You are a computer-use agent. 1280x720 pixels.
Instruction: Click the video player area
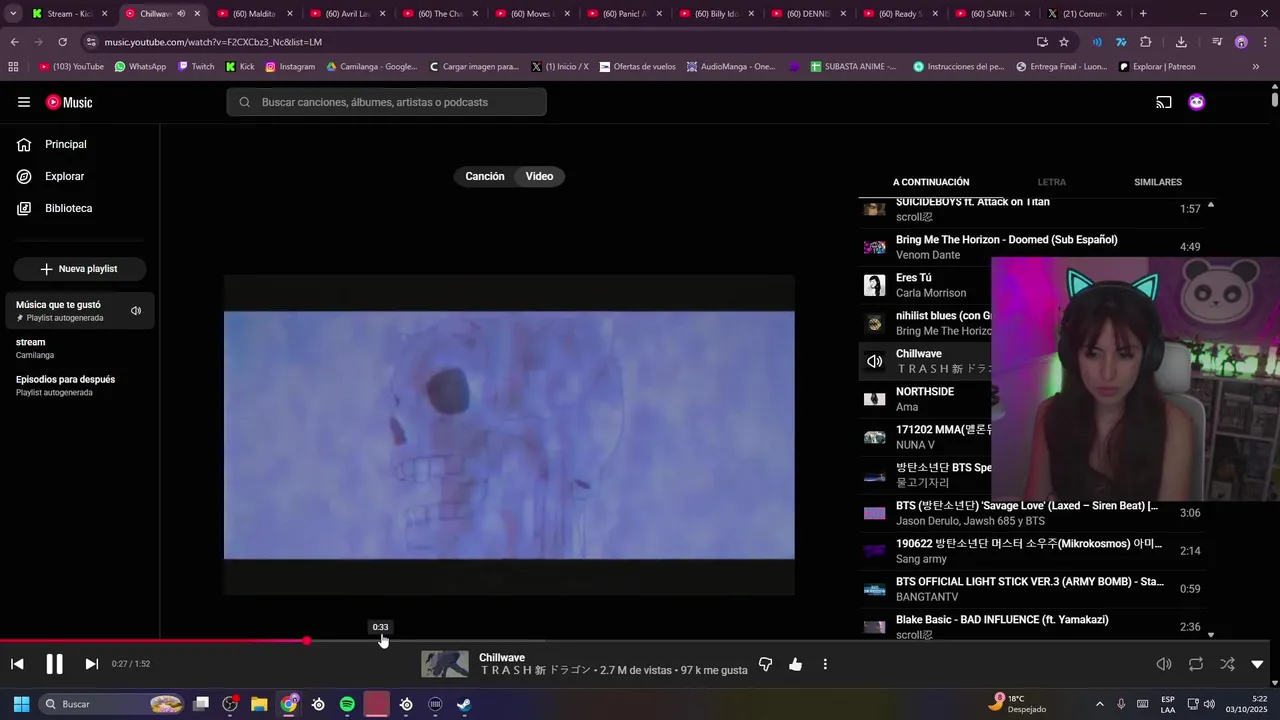[x=509, y=435]
